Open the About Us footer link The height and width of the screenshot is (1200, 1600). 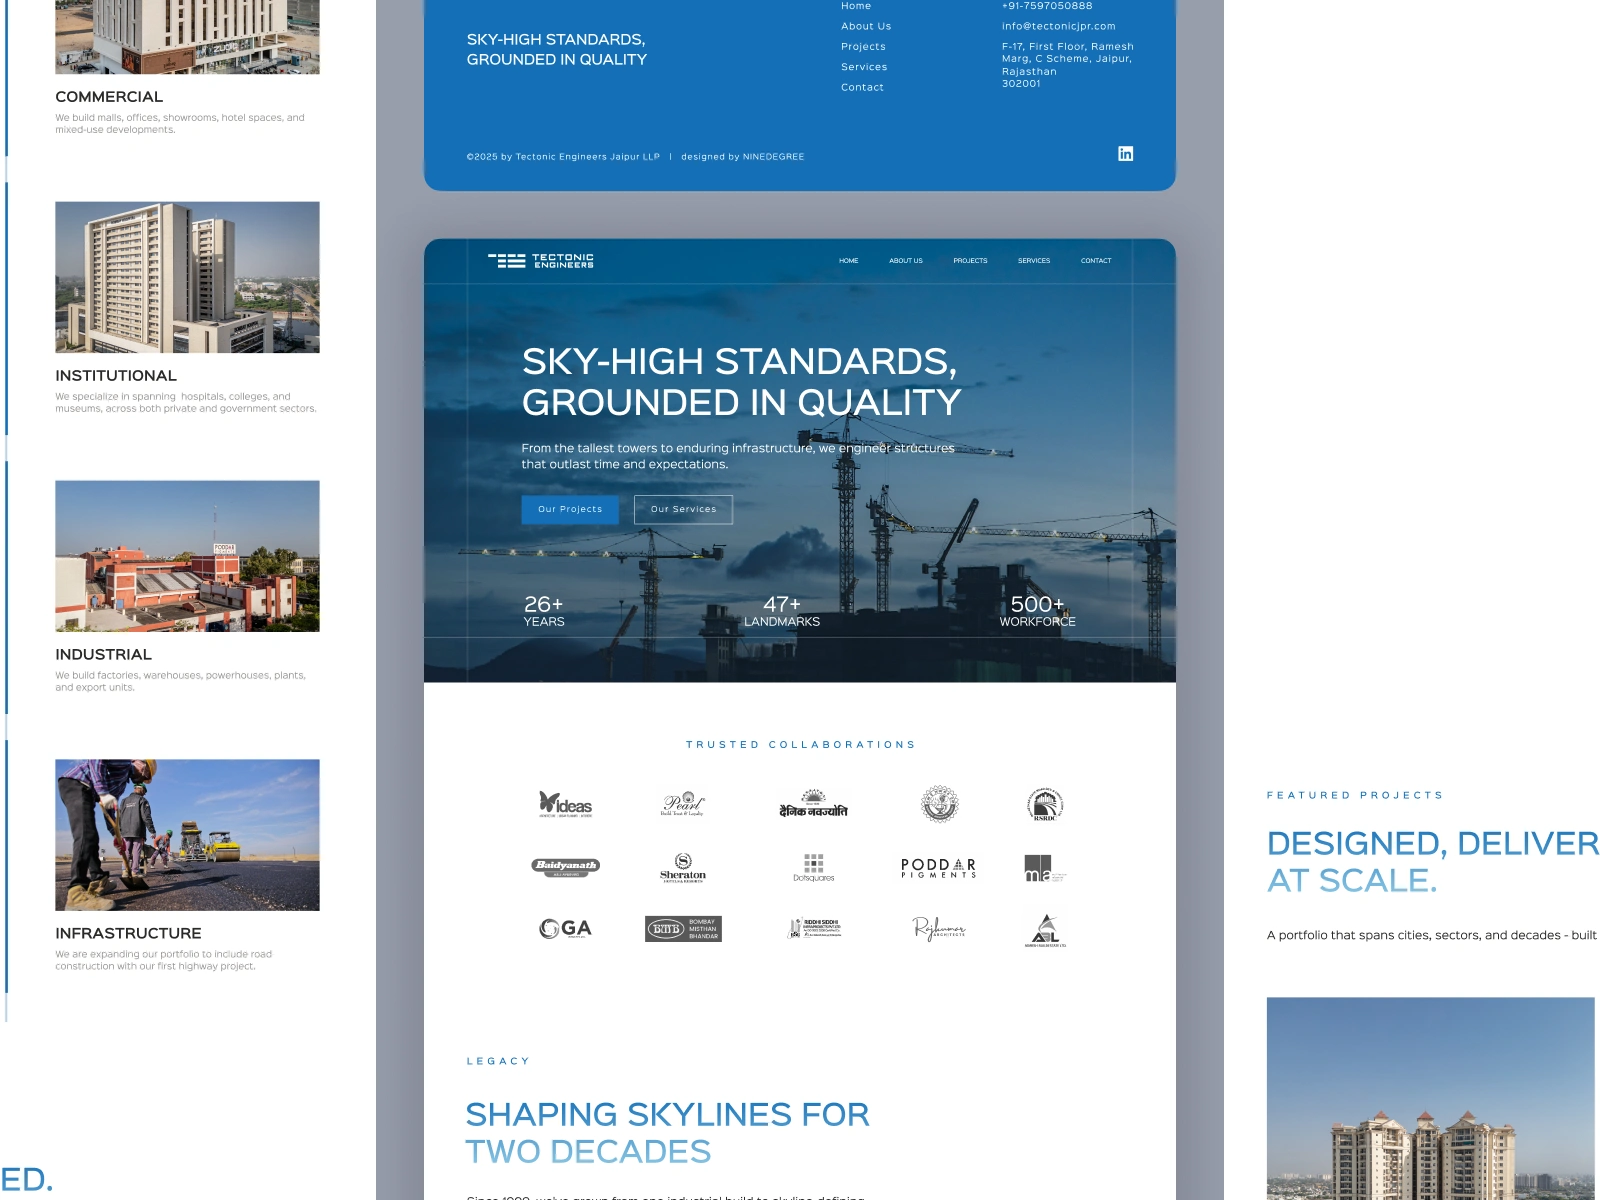pos(866,26)
